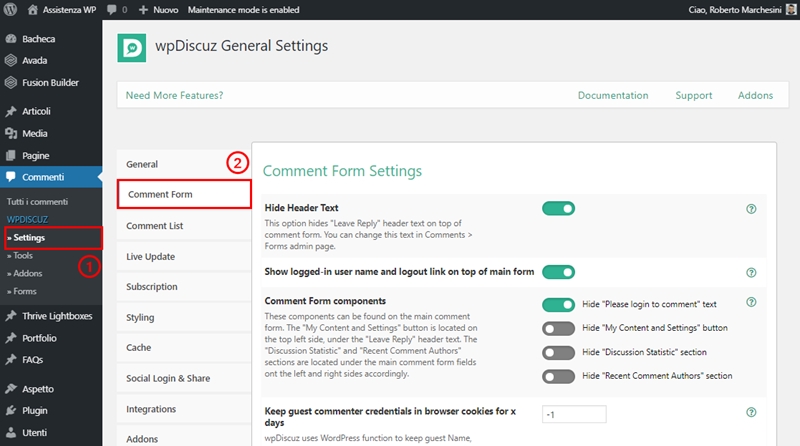This screenshot has width=800, height=446.
Task: Open the Documentation link
Action: (x=613, y=95)
